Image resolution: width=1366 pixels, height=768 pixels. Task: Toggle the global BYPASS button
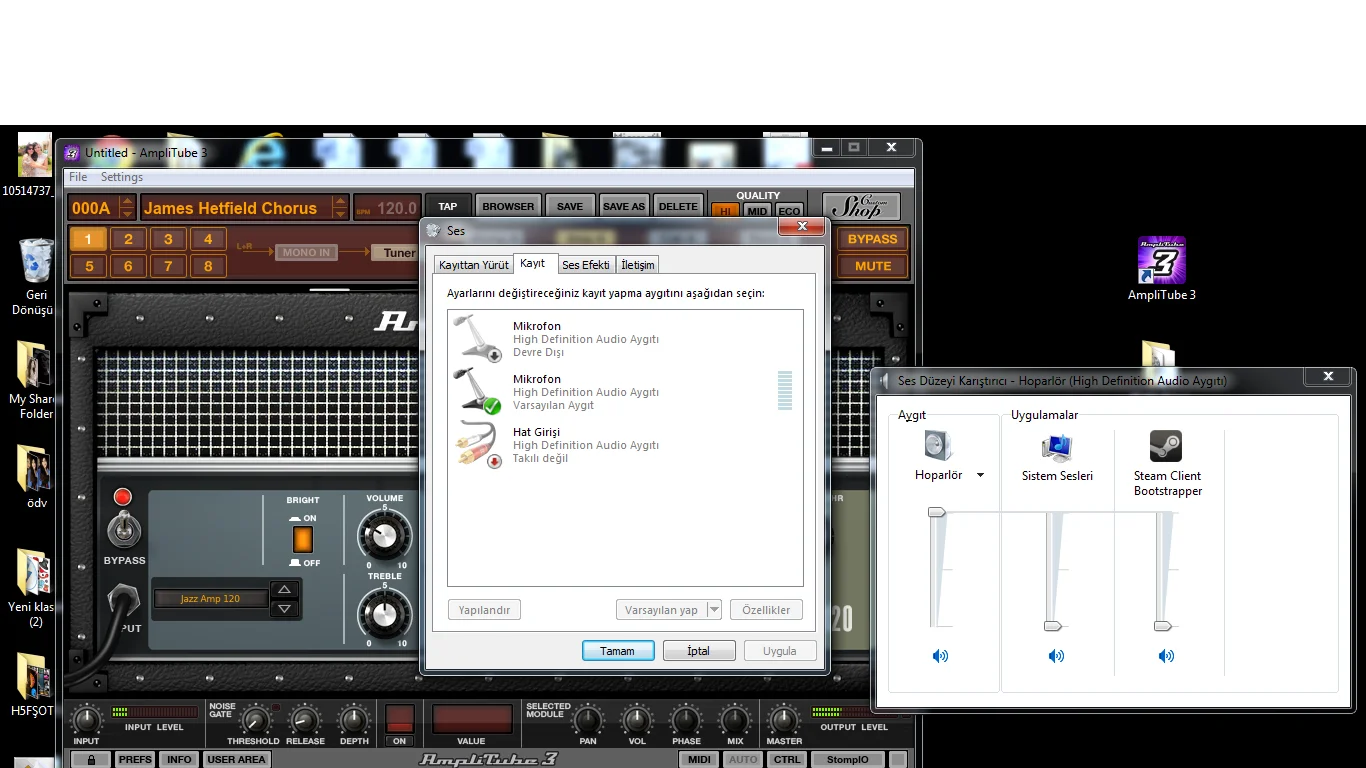click(x=873, y=239)
